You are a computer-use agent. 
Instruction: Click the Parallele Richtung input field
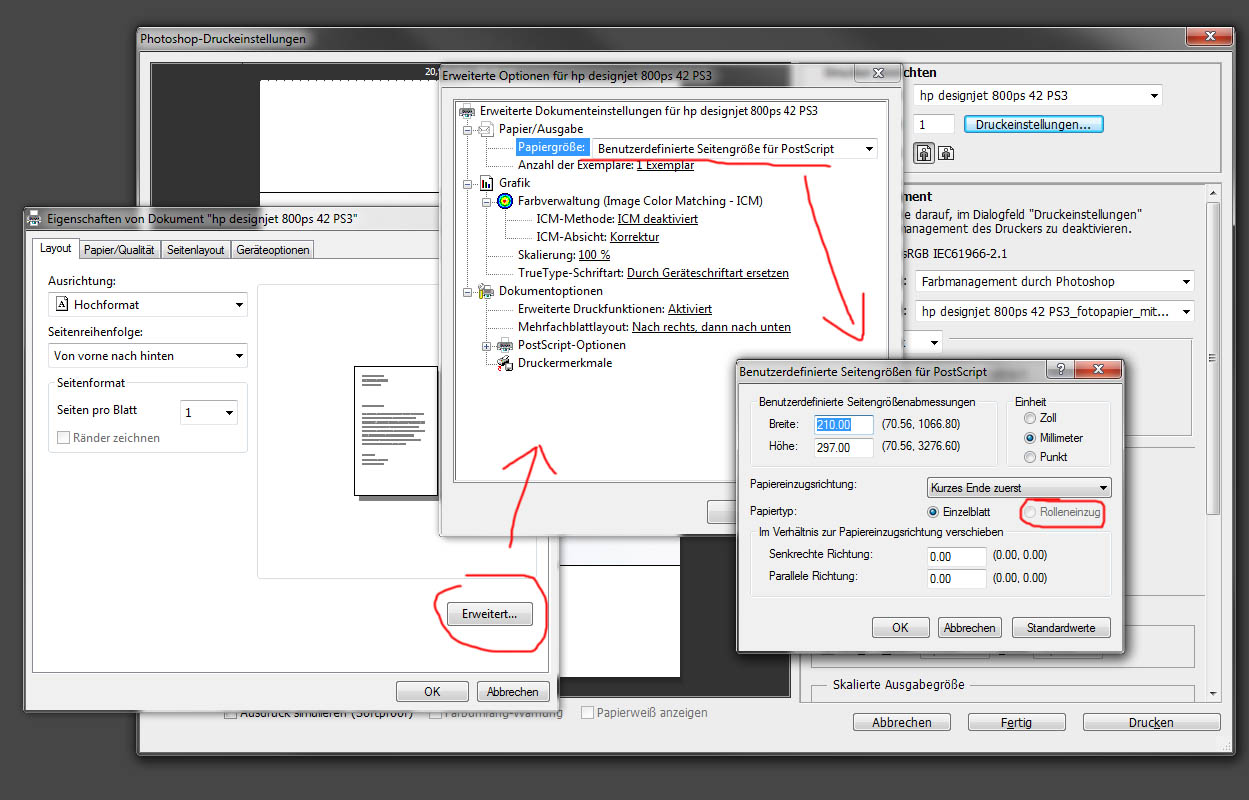(956, 578)
